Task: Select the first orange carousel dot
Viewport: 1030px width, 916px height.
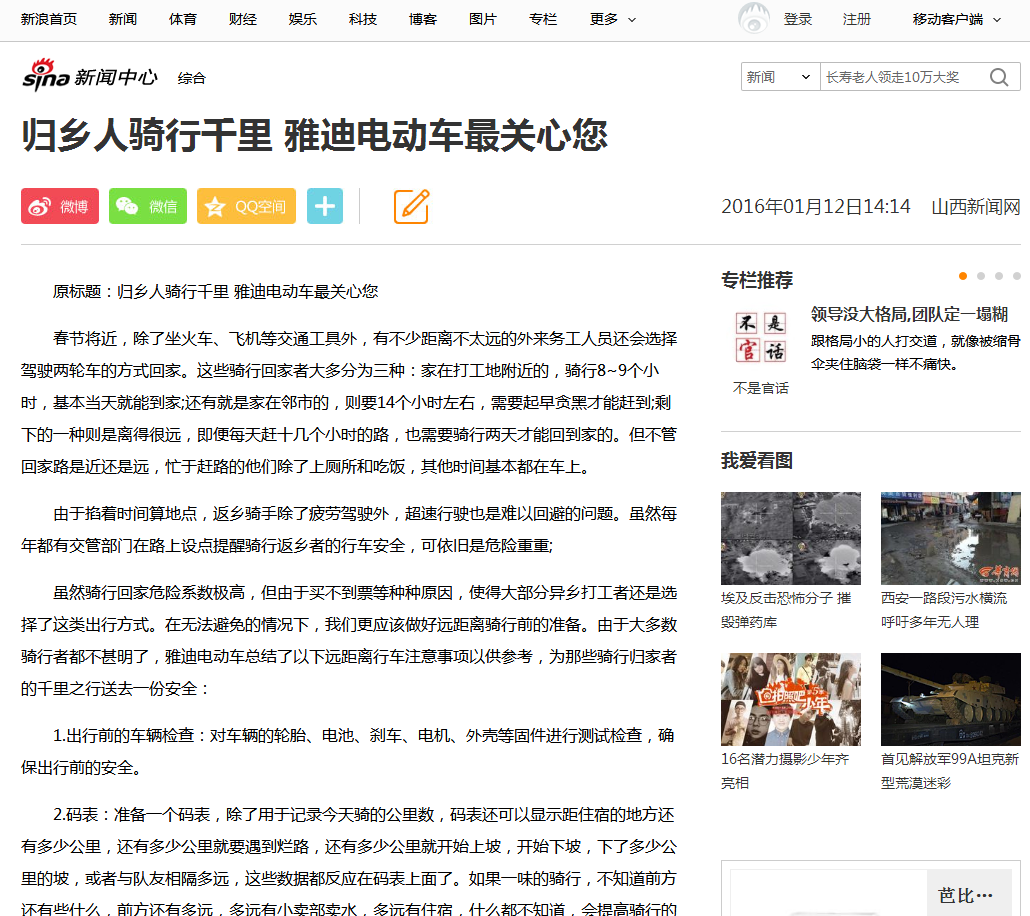Action: pyautogui.click(x=963, y=276)
